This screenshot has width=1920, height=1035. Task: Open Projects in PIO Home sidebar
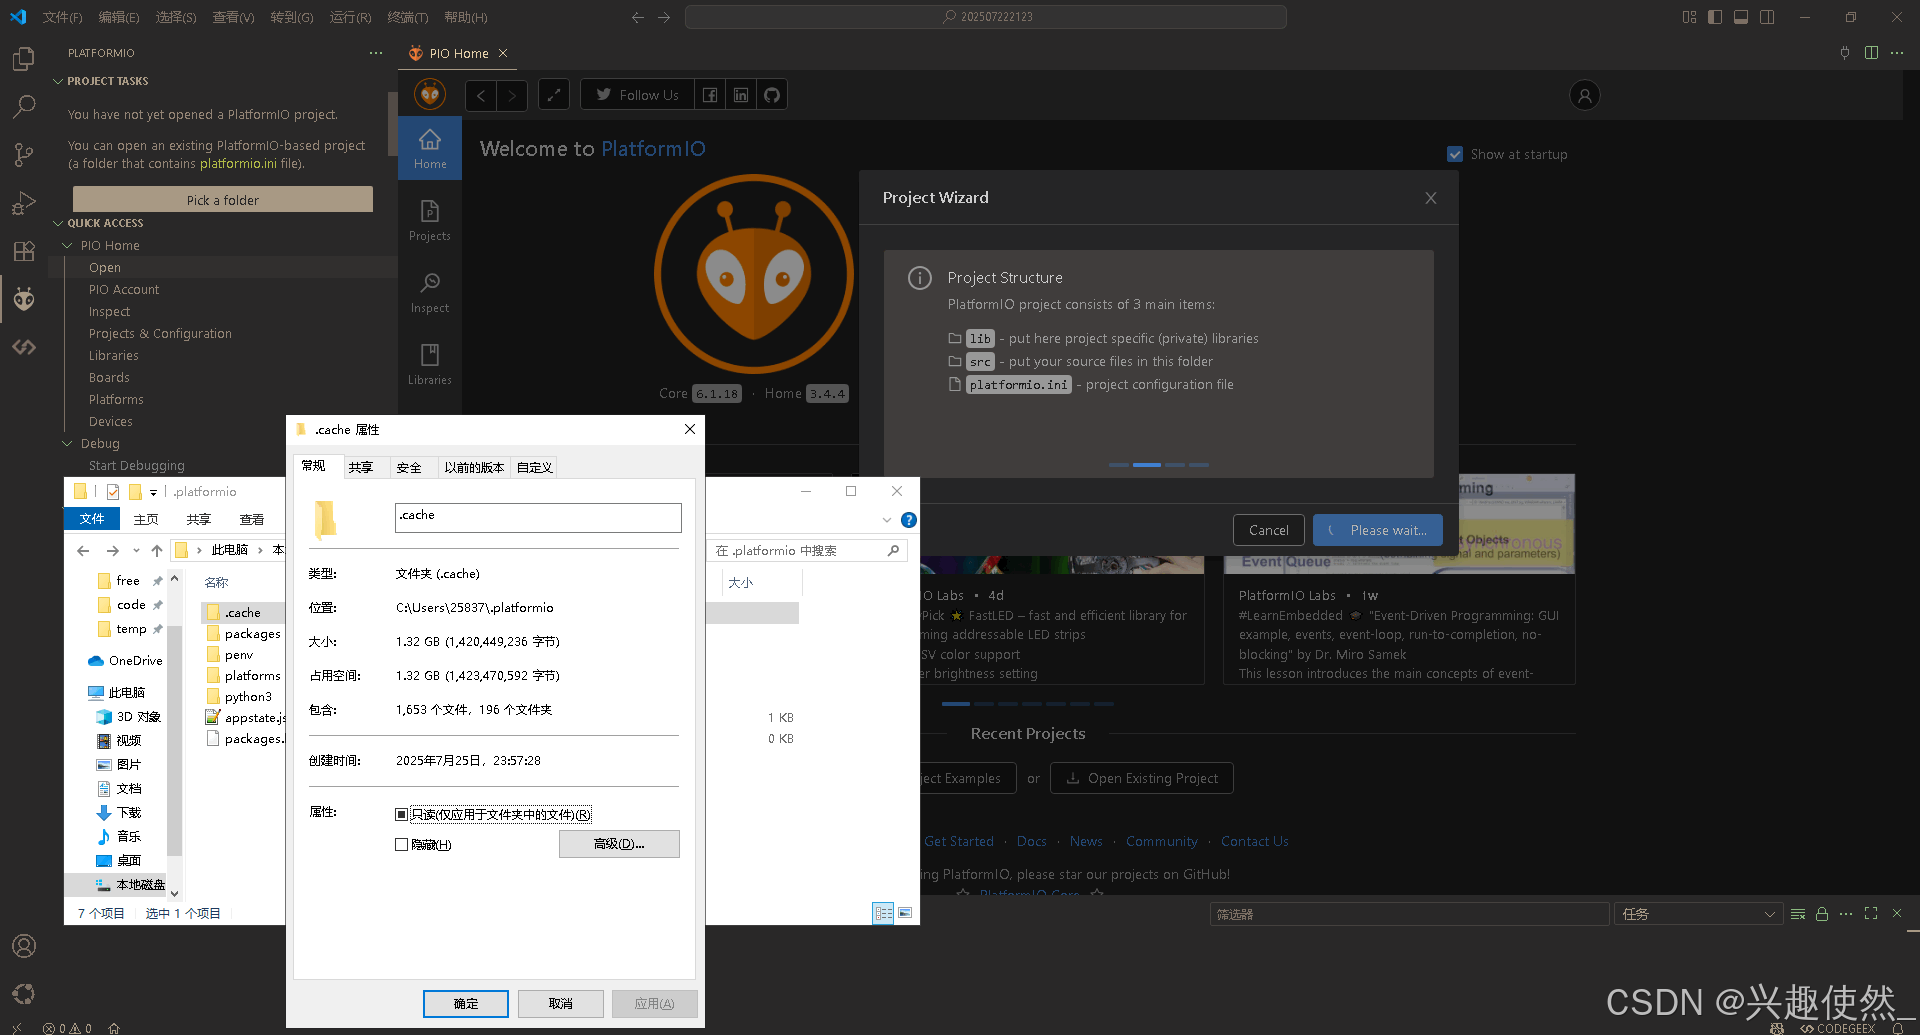[430, 220]
